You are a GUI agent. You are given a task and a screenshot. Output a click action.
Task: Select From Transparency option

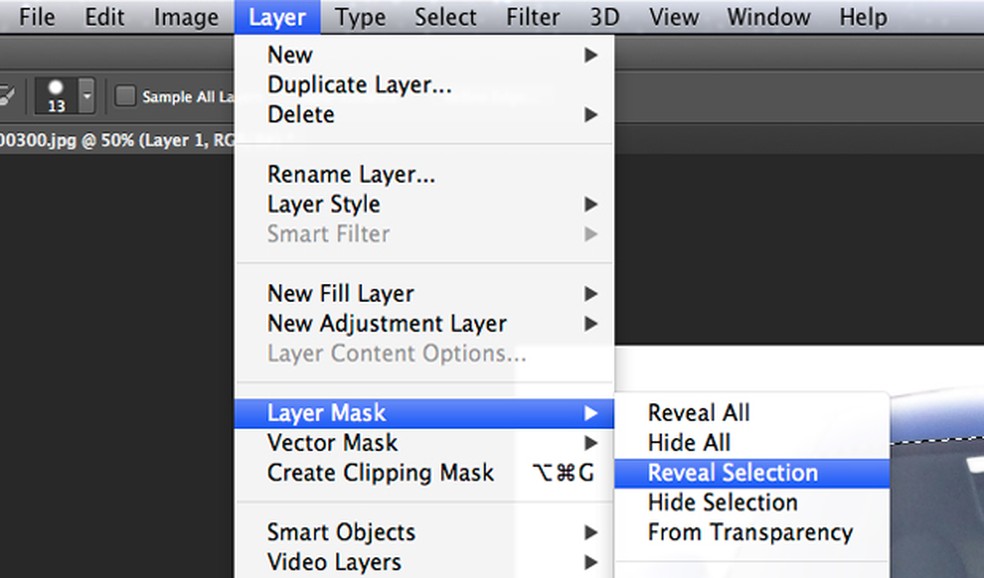[x=750, y=532]
